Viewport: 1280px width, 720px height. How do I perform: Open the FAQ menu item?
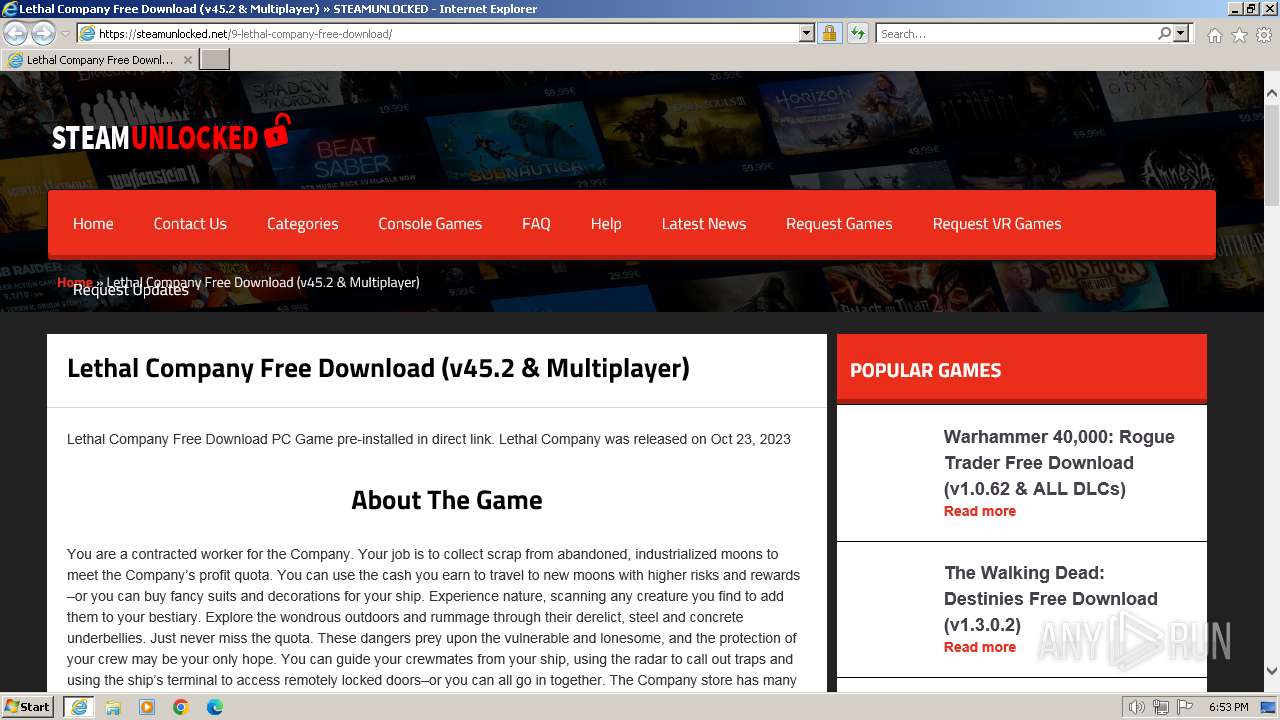[536, 224]
